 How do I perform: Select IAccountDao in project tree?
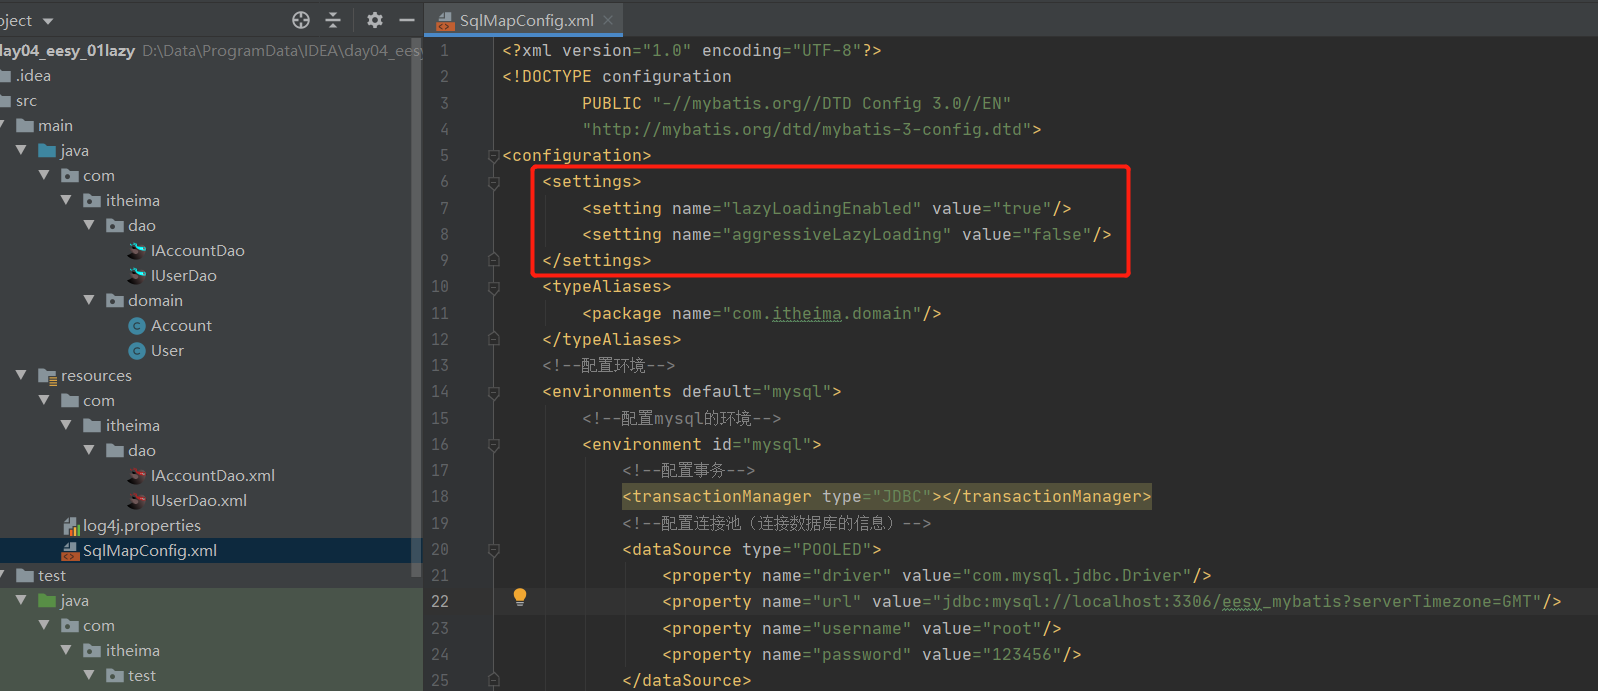197,250
